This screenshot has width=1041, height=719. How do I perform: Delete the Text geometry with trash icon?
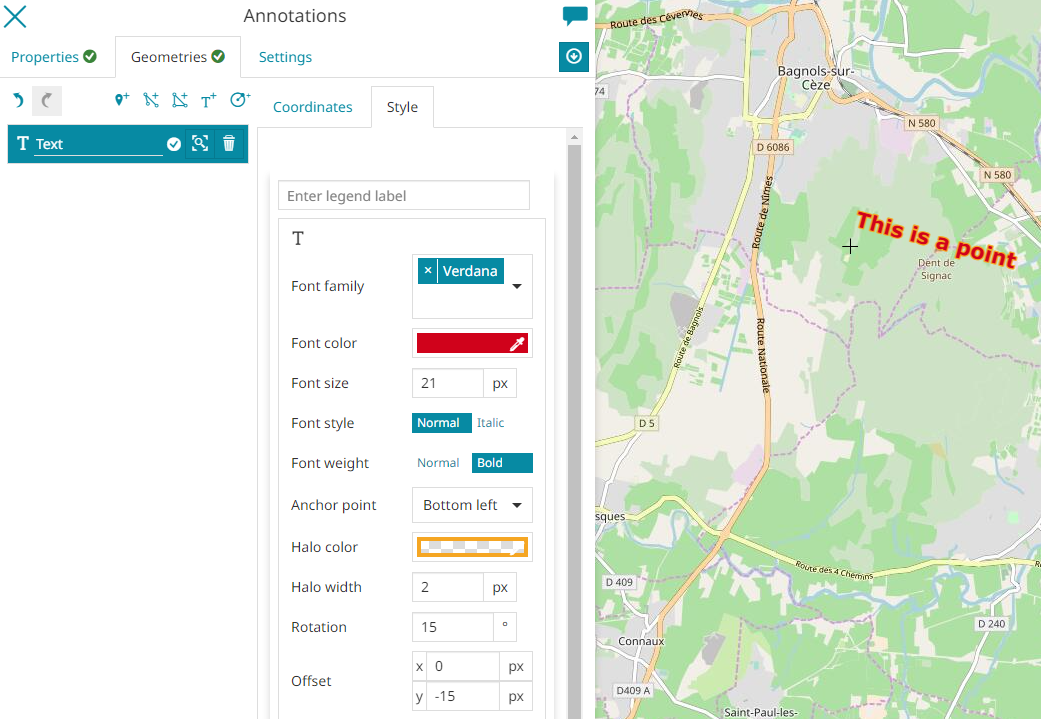(x=229, y=144)
